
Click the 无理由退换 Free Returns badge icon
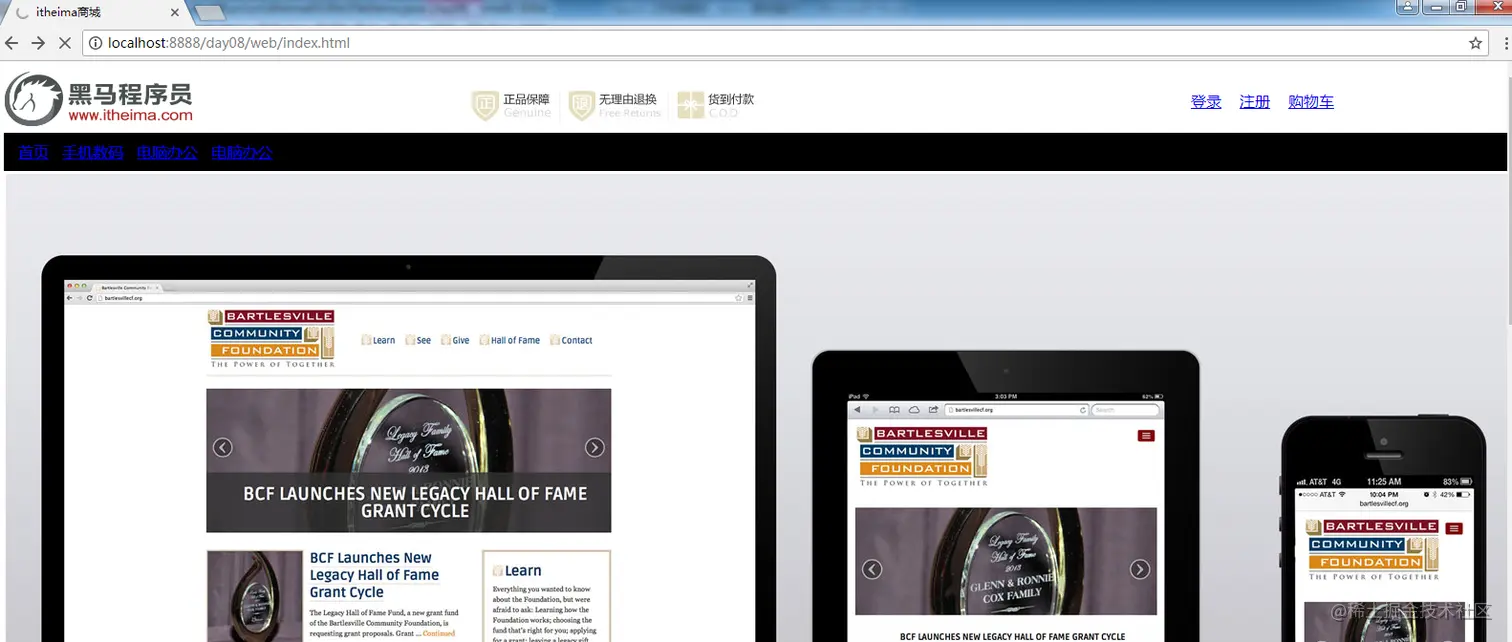pyautogui.click(x=582, y=105)
